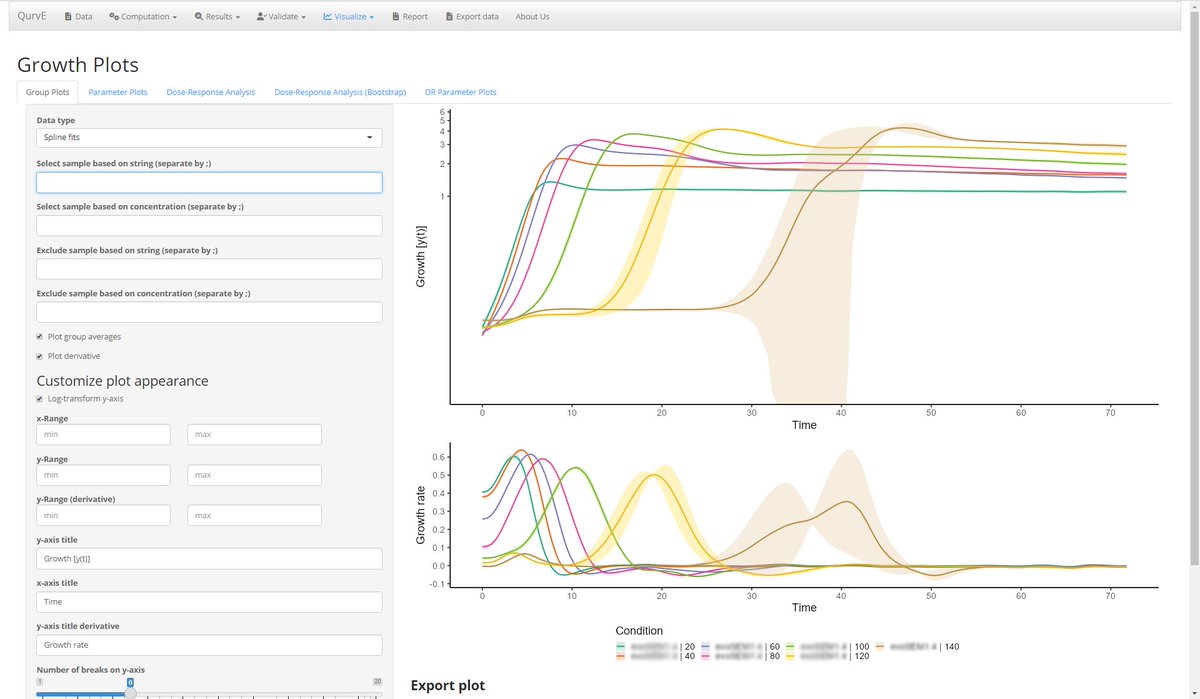The width and height of the screenshot is (1200, 699).
Task: Click the y-Range max field
Action: pos(254,475)
